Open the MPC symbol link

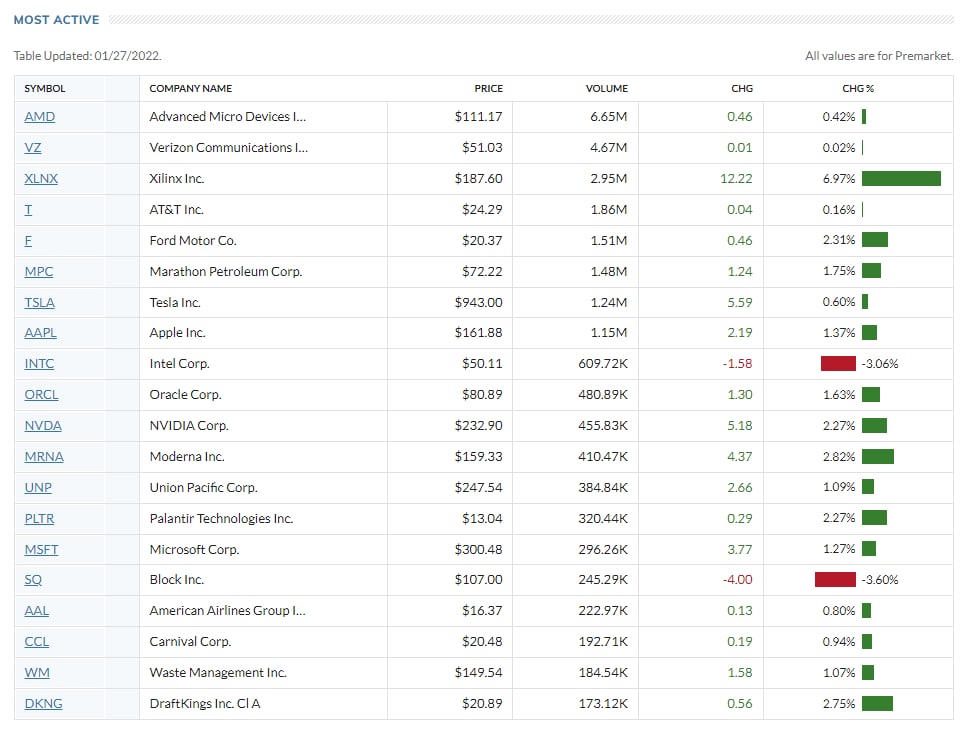(x=38, y=271)
